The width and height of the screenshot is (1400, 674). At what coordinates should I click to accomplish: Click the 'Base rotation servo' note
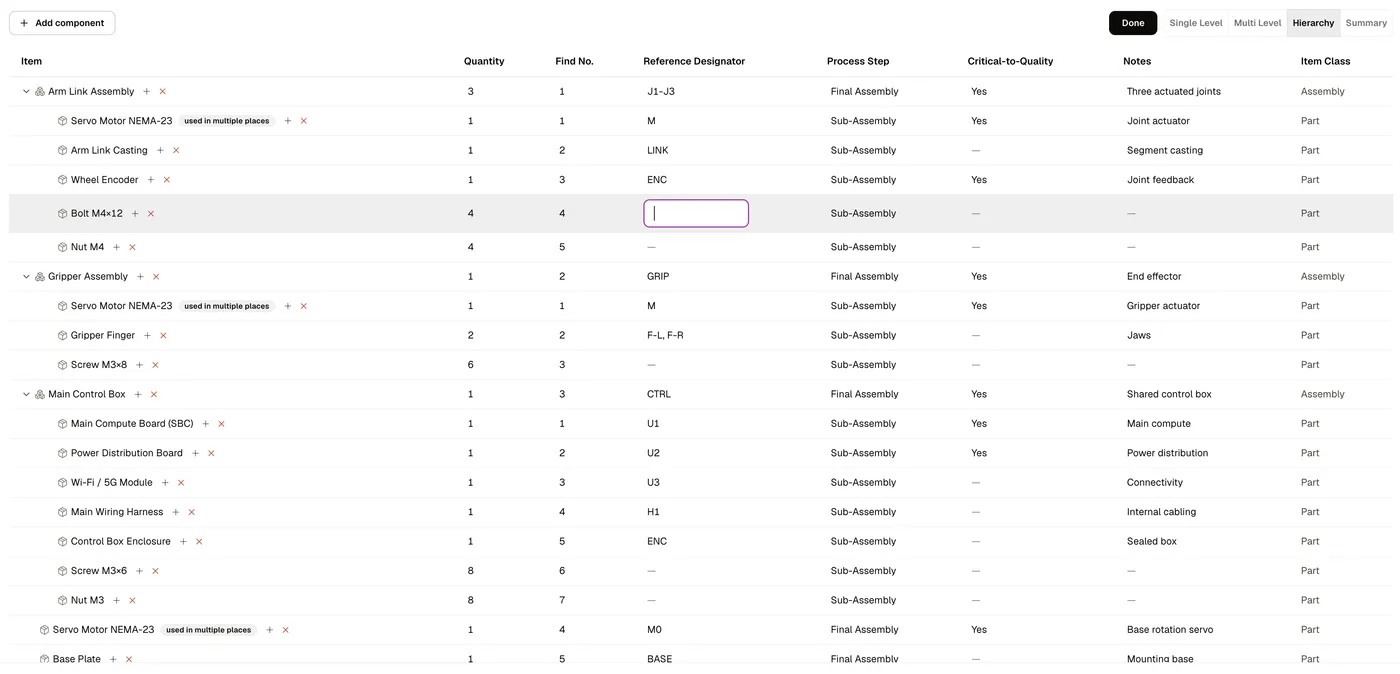tap(1170, 630)
